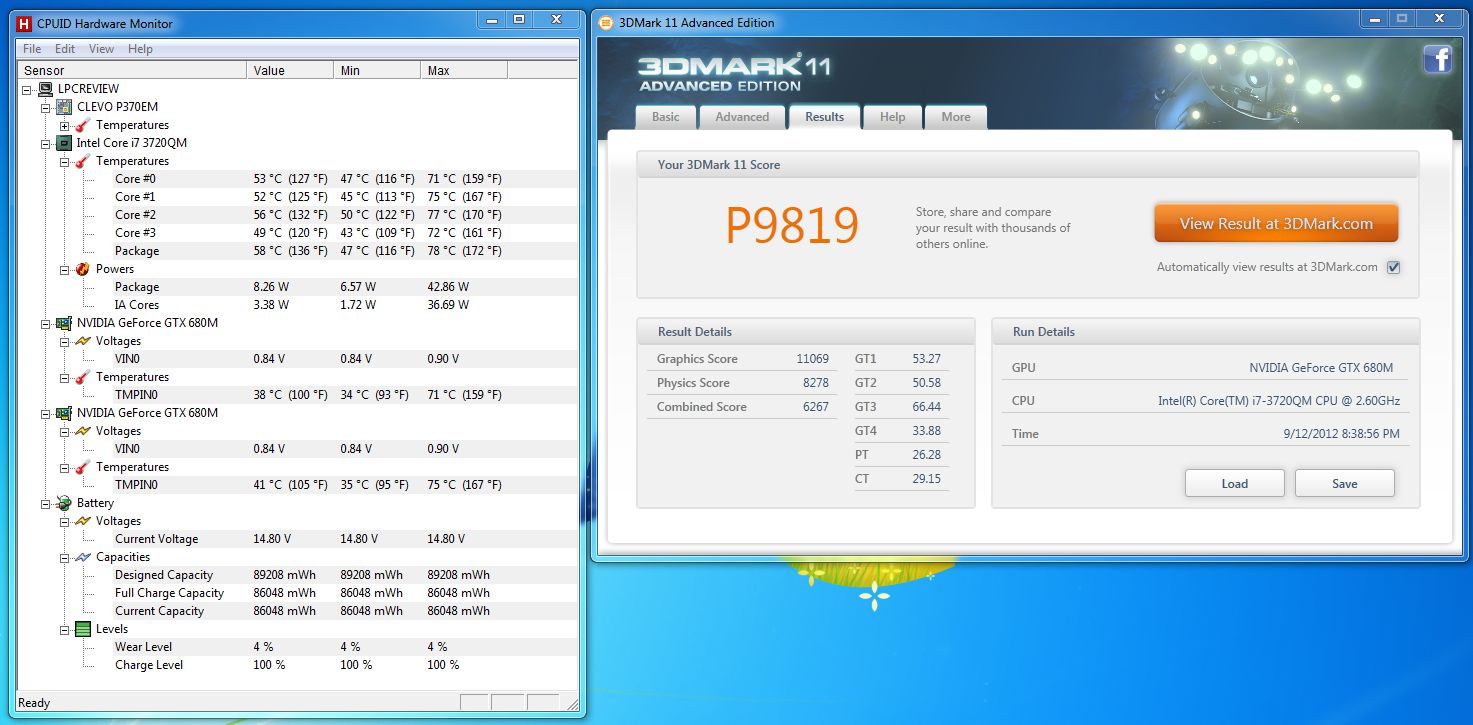Click the LPCREVIEW computer icon
Viewport: 1473px width, 725px height.
pos(46,89)
